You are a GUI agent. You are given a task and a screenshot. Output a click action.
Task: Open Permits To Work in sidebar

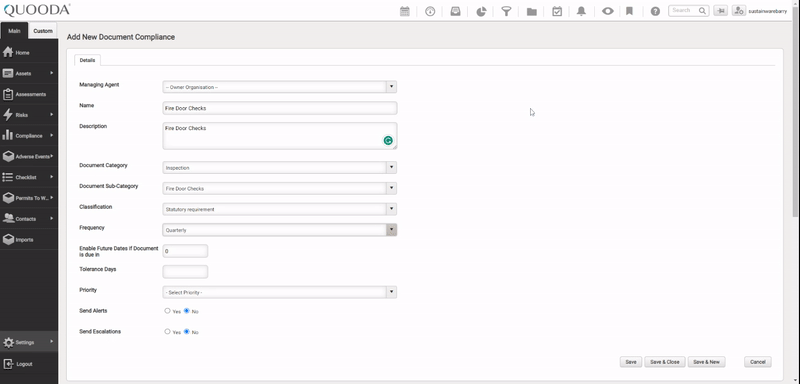coord(29,198)
